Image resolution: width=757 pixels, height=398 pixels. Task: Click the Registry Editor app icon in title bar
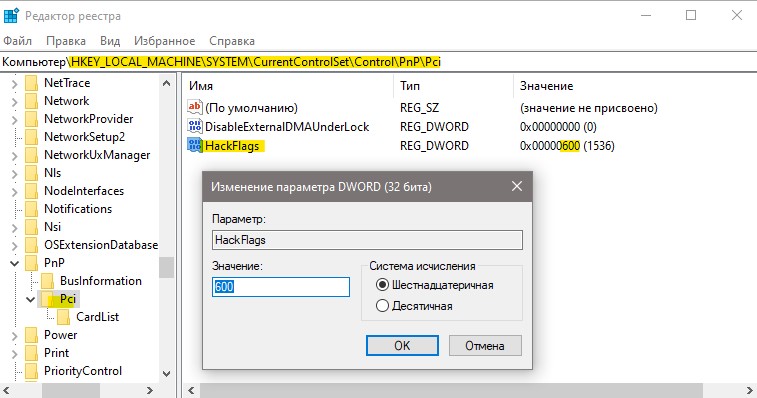(11, 15)
